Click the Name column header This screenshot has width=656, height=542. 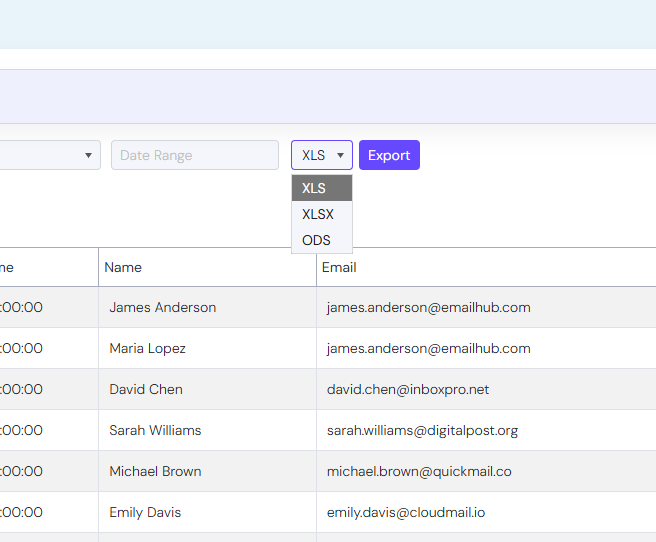coord(208,267)
